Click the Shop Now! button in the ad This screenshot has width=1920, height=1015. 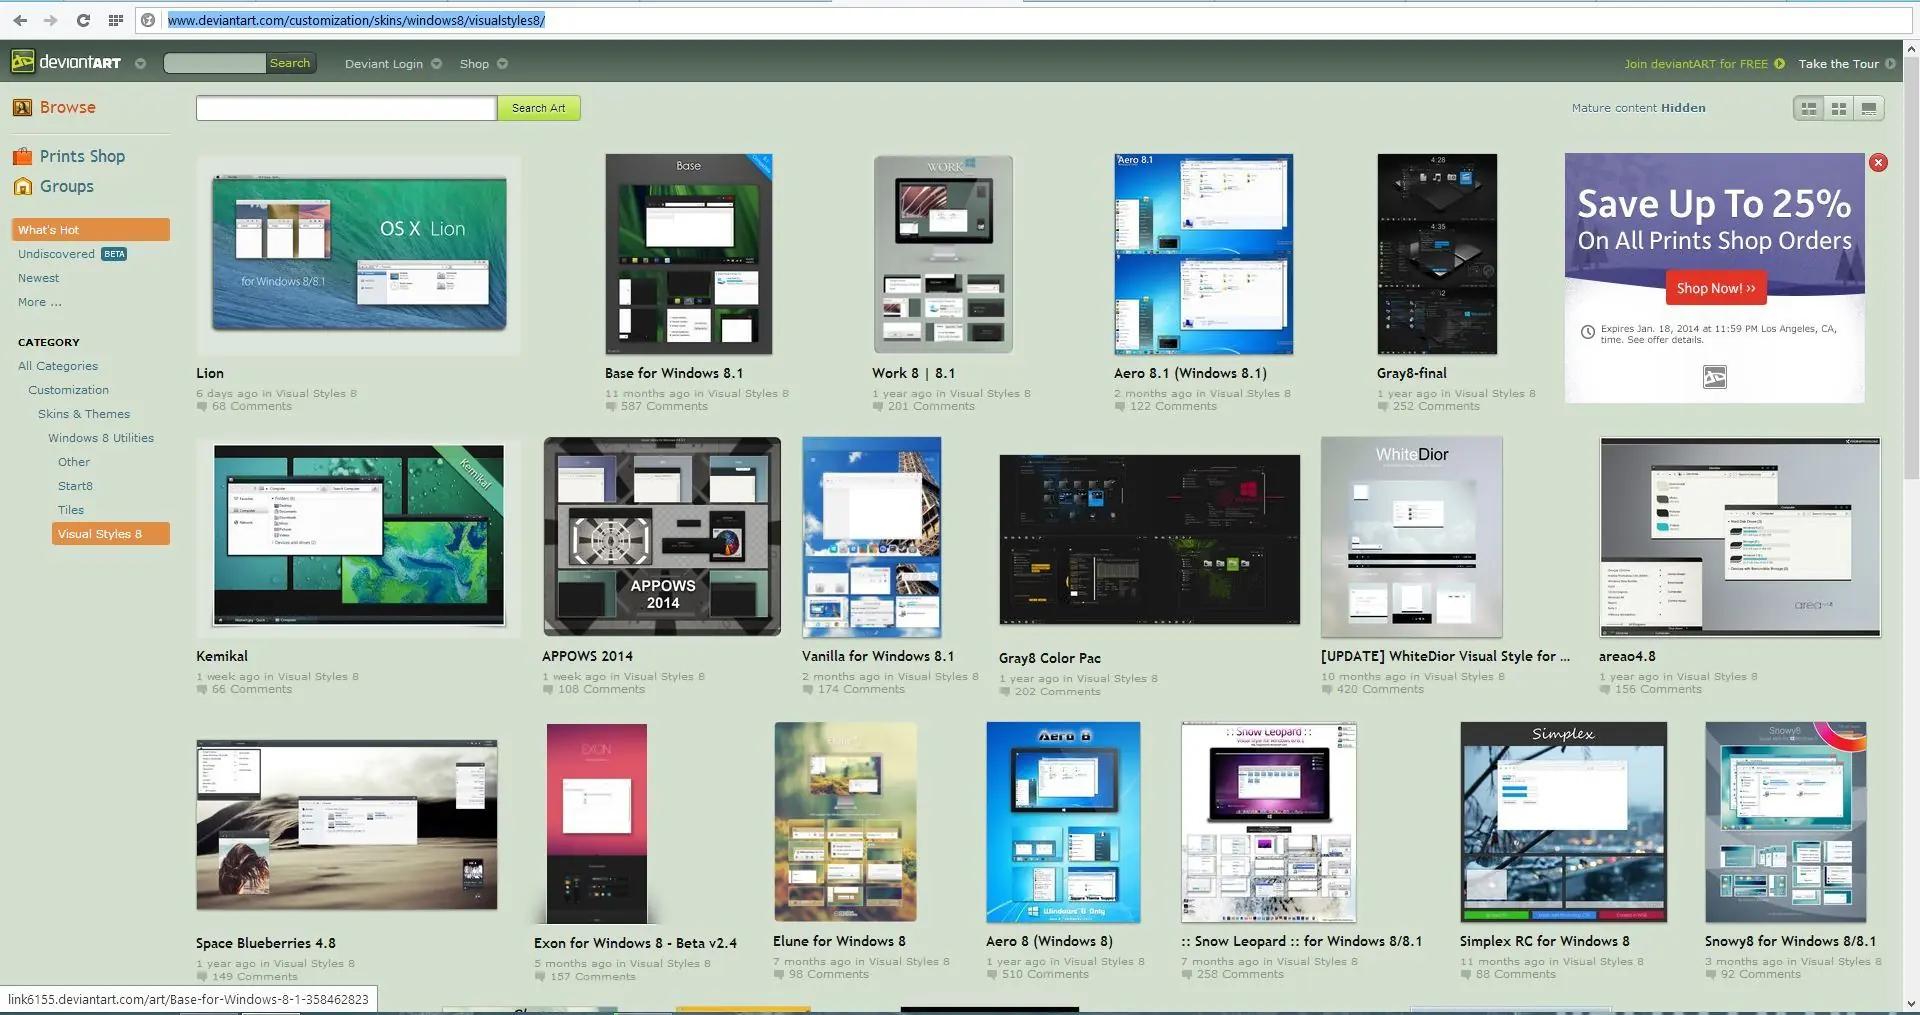1716,288
